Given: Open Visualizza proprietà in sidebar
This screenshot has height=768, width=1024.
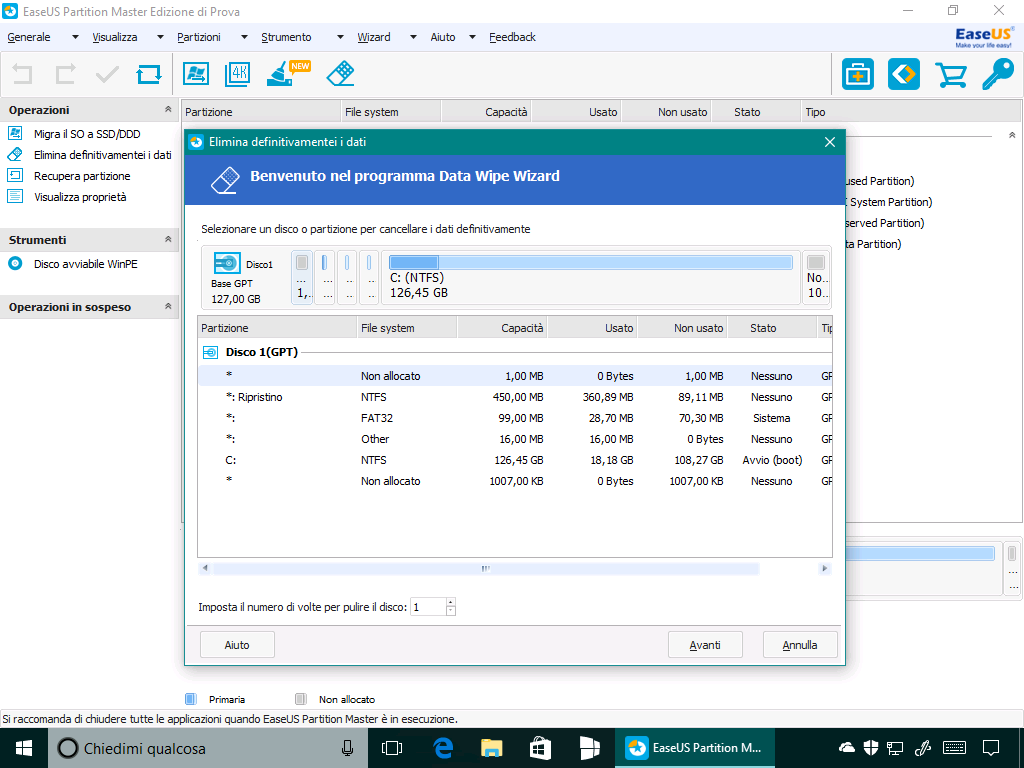Looking at the screenshot, I should tap(80, 197).
